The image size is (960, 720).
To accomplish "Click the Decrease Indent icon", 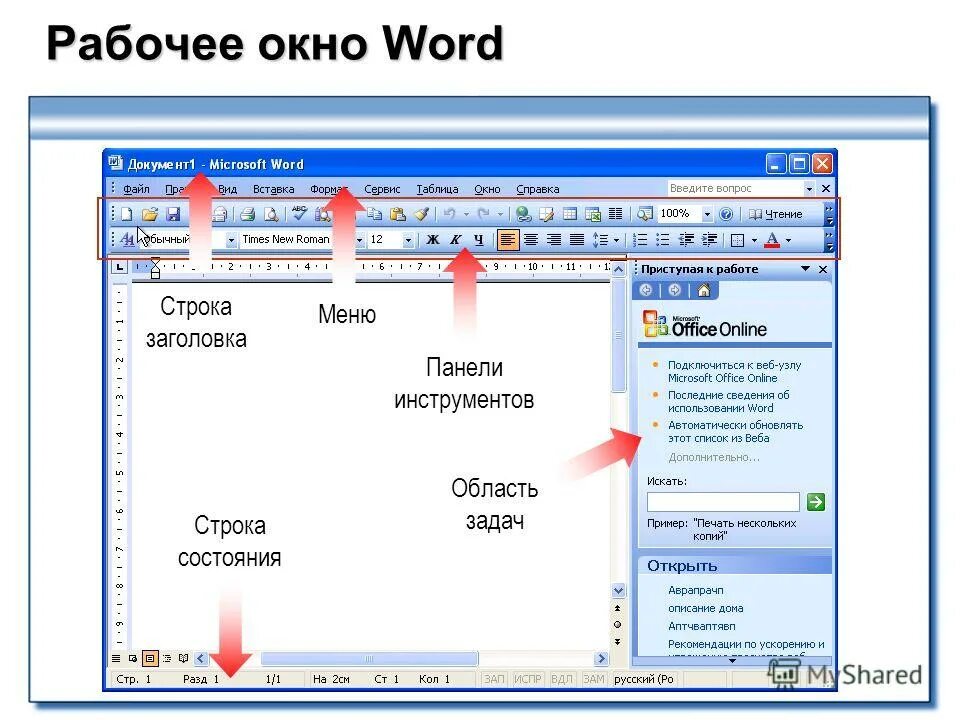I will coord(686,239).
